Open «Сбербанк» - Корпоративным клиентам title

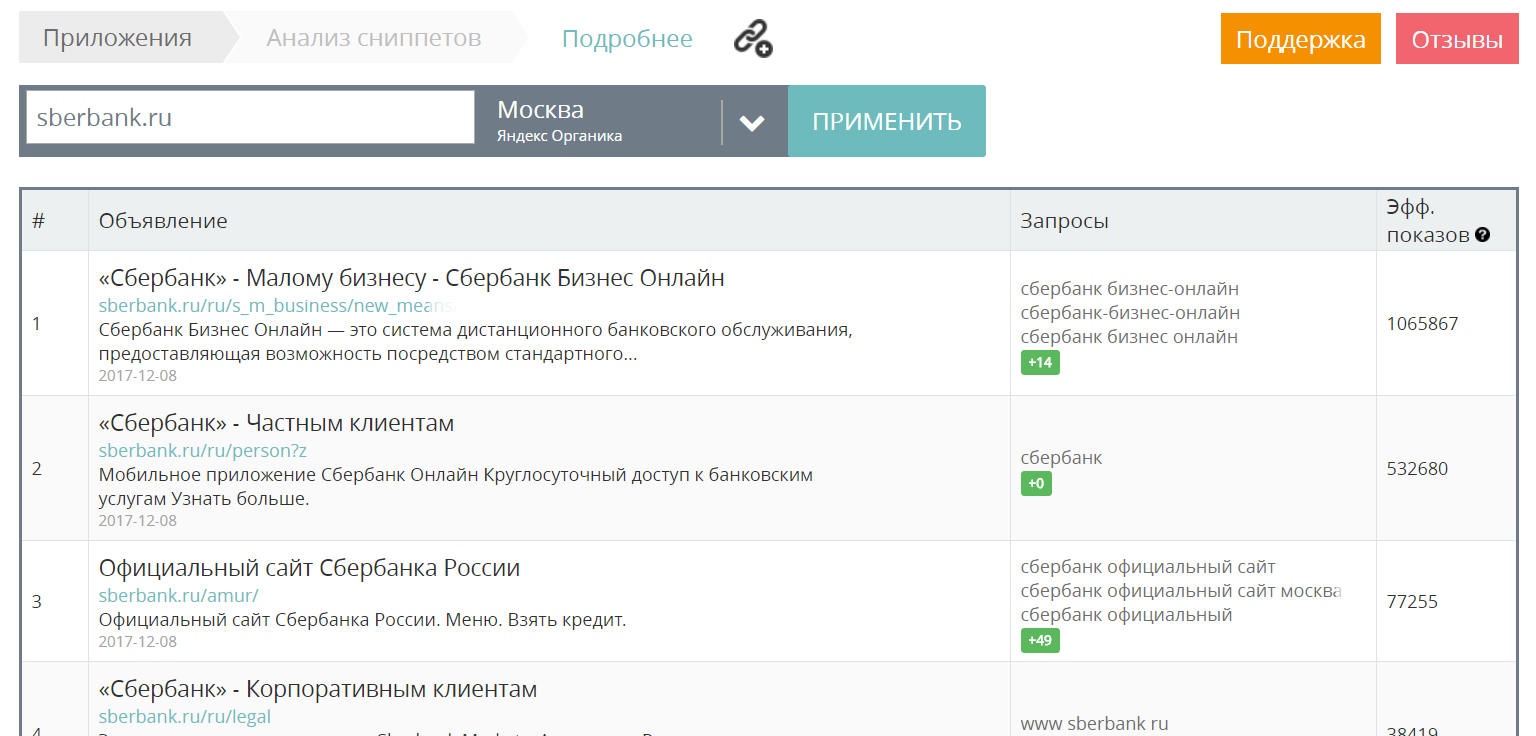[x=318, y=689]
